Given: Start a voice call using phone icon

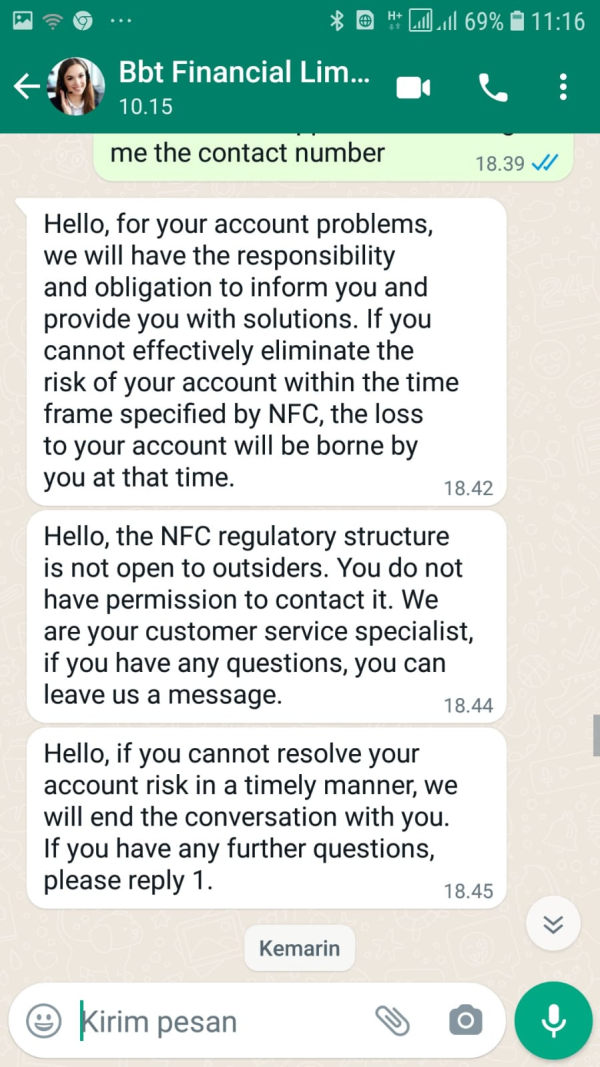Looking at the screenshot, I should (x=493, y=88).
